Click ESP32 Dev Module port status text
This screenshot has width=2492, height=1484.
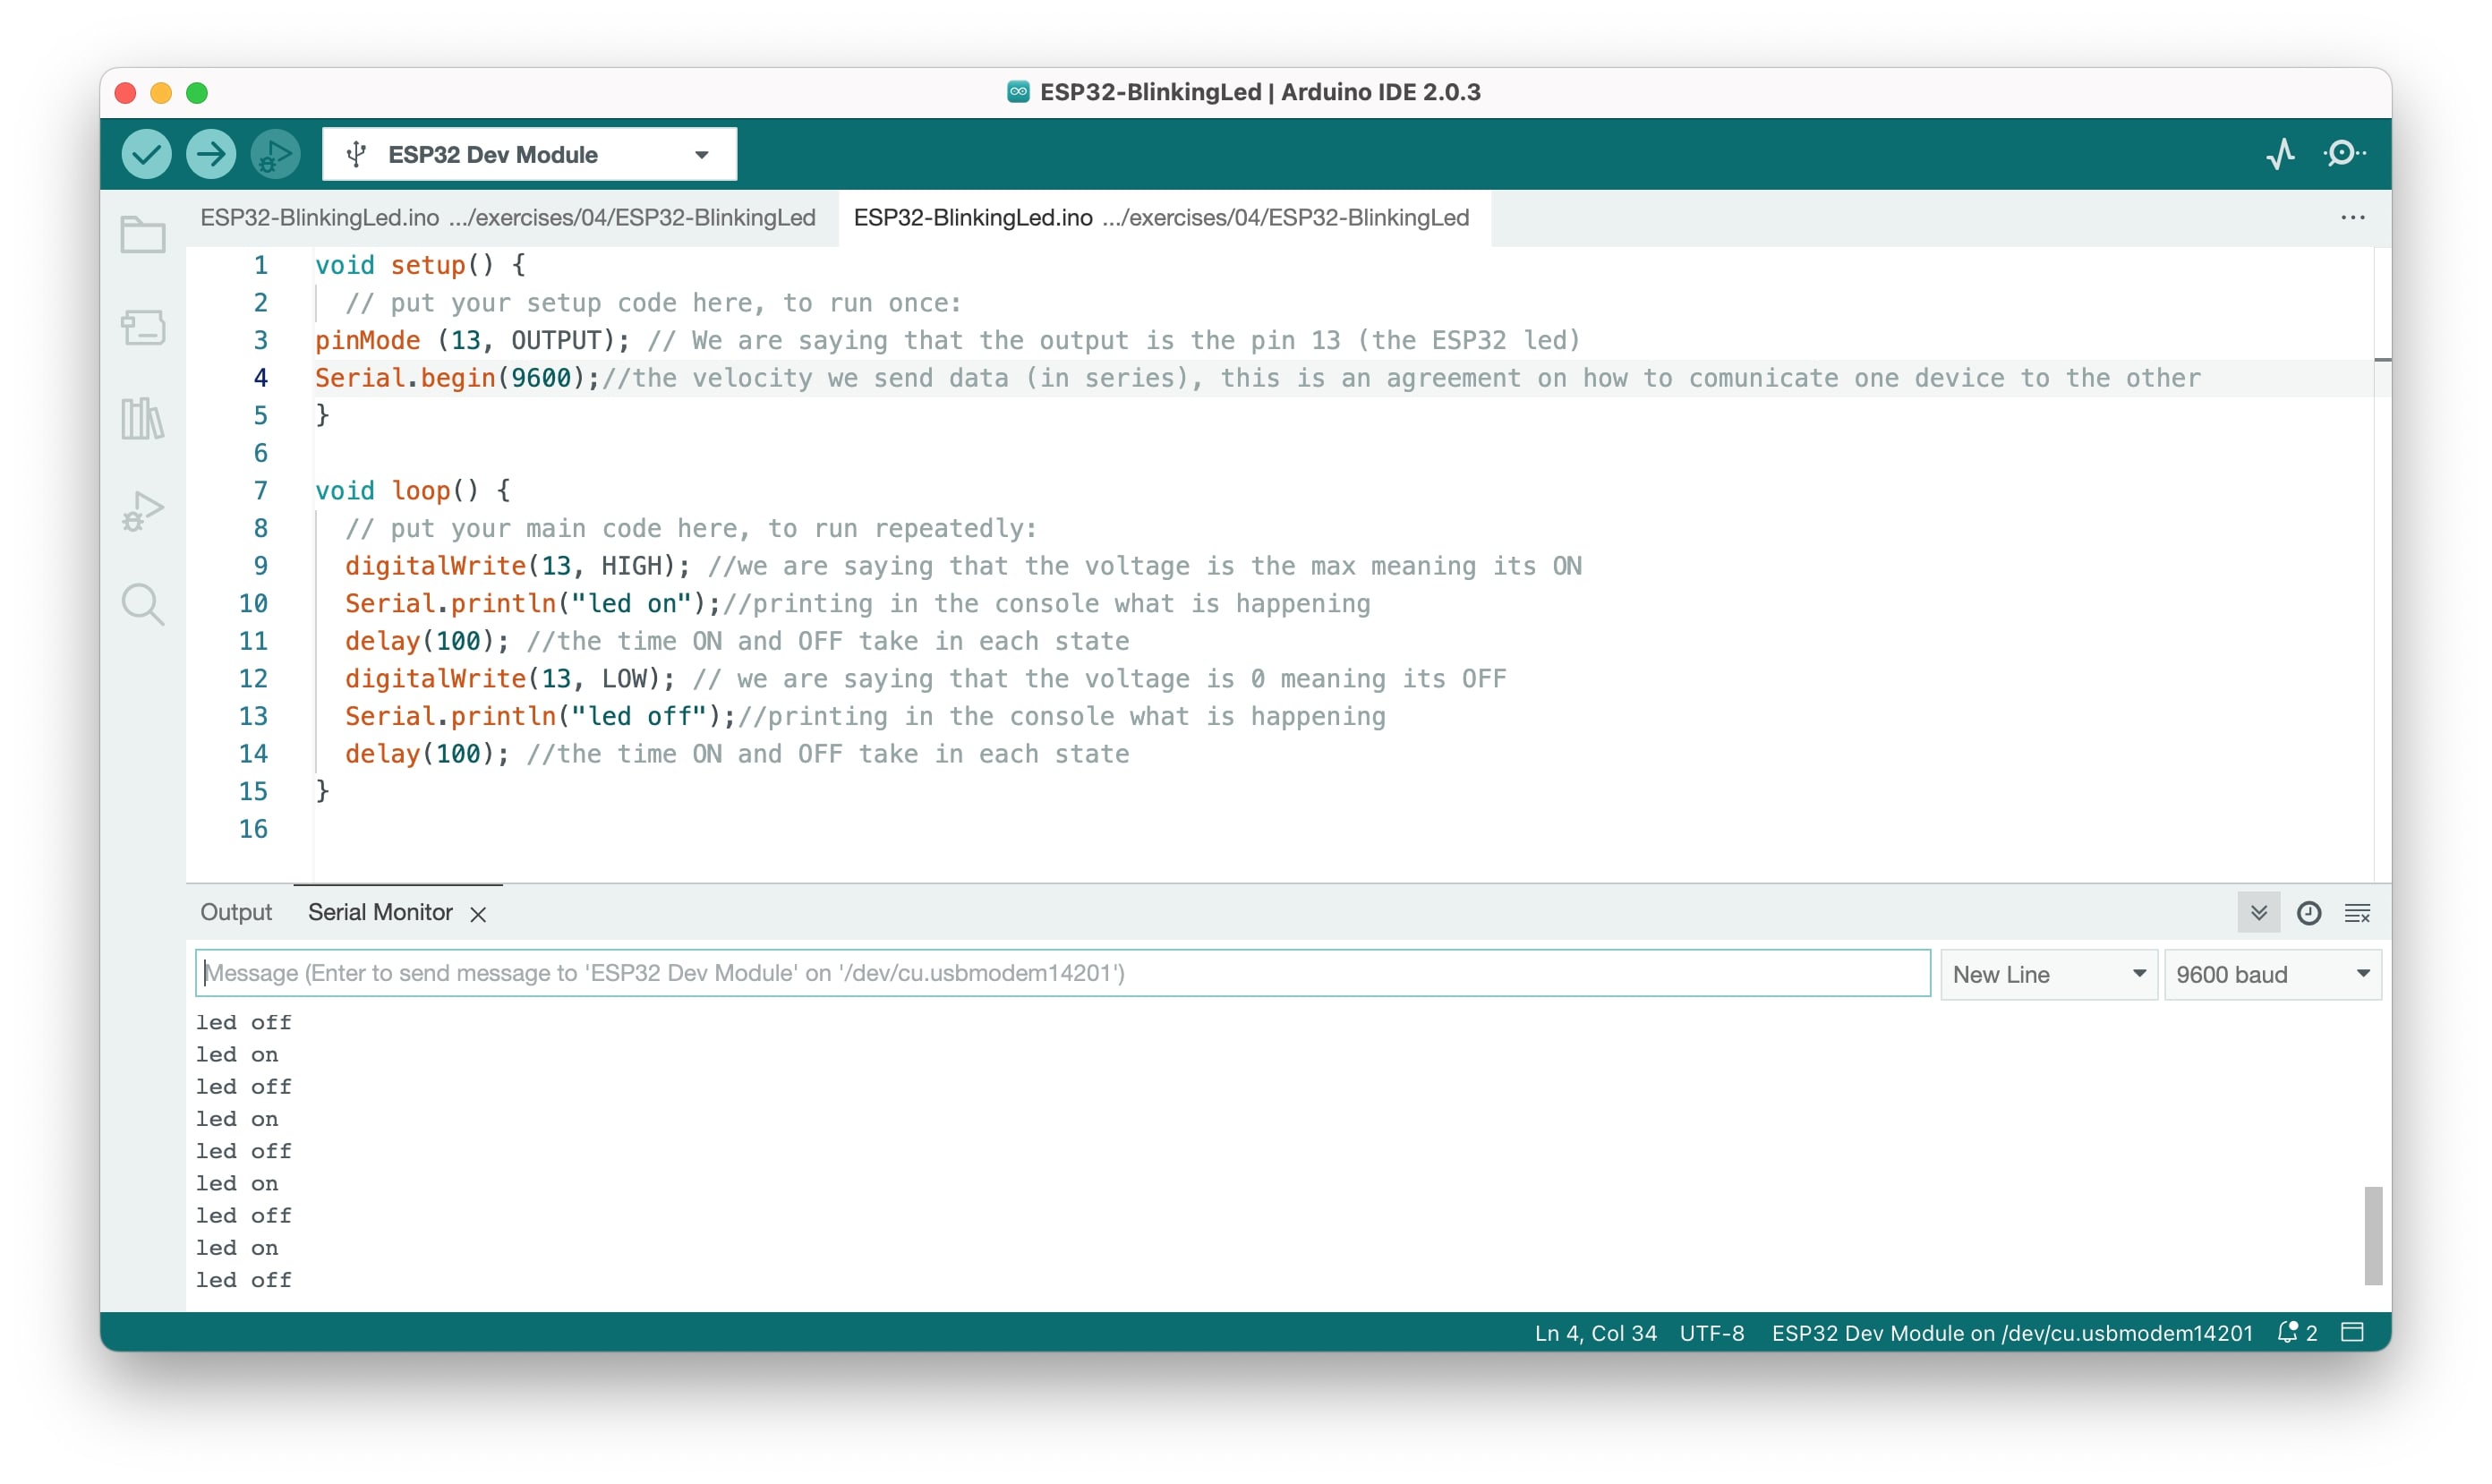click(2012, 1332)
